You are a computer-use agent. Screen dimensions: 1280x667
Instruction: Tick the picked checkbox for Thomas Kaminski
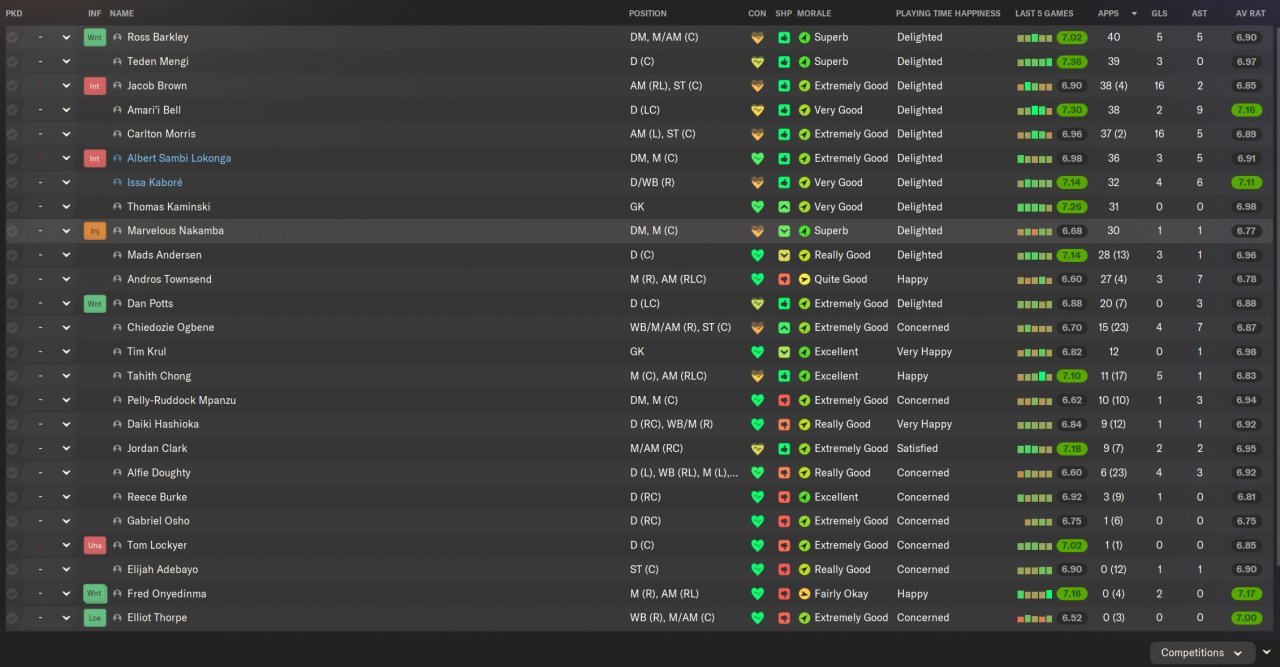point(12,207)
